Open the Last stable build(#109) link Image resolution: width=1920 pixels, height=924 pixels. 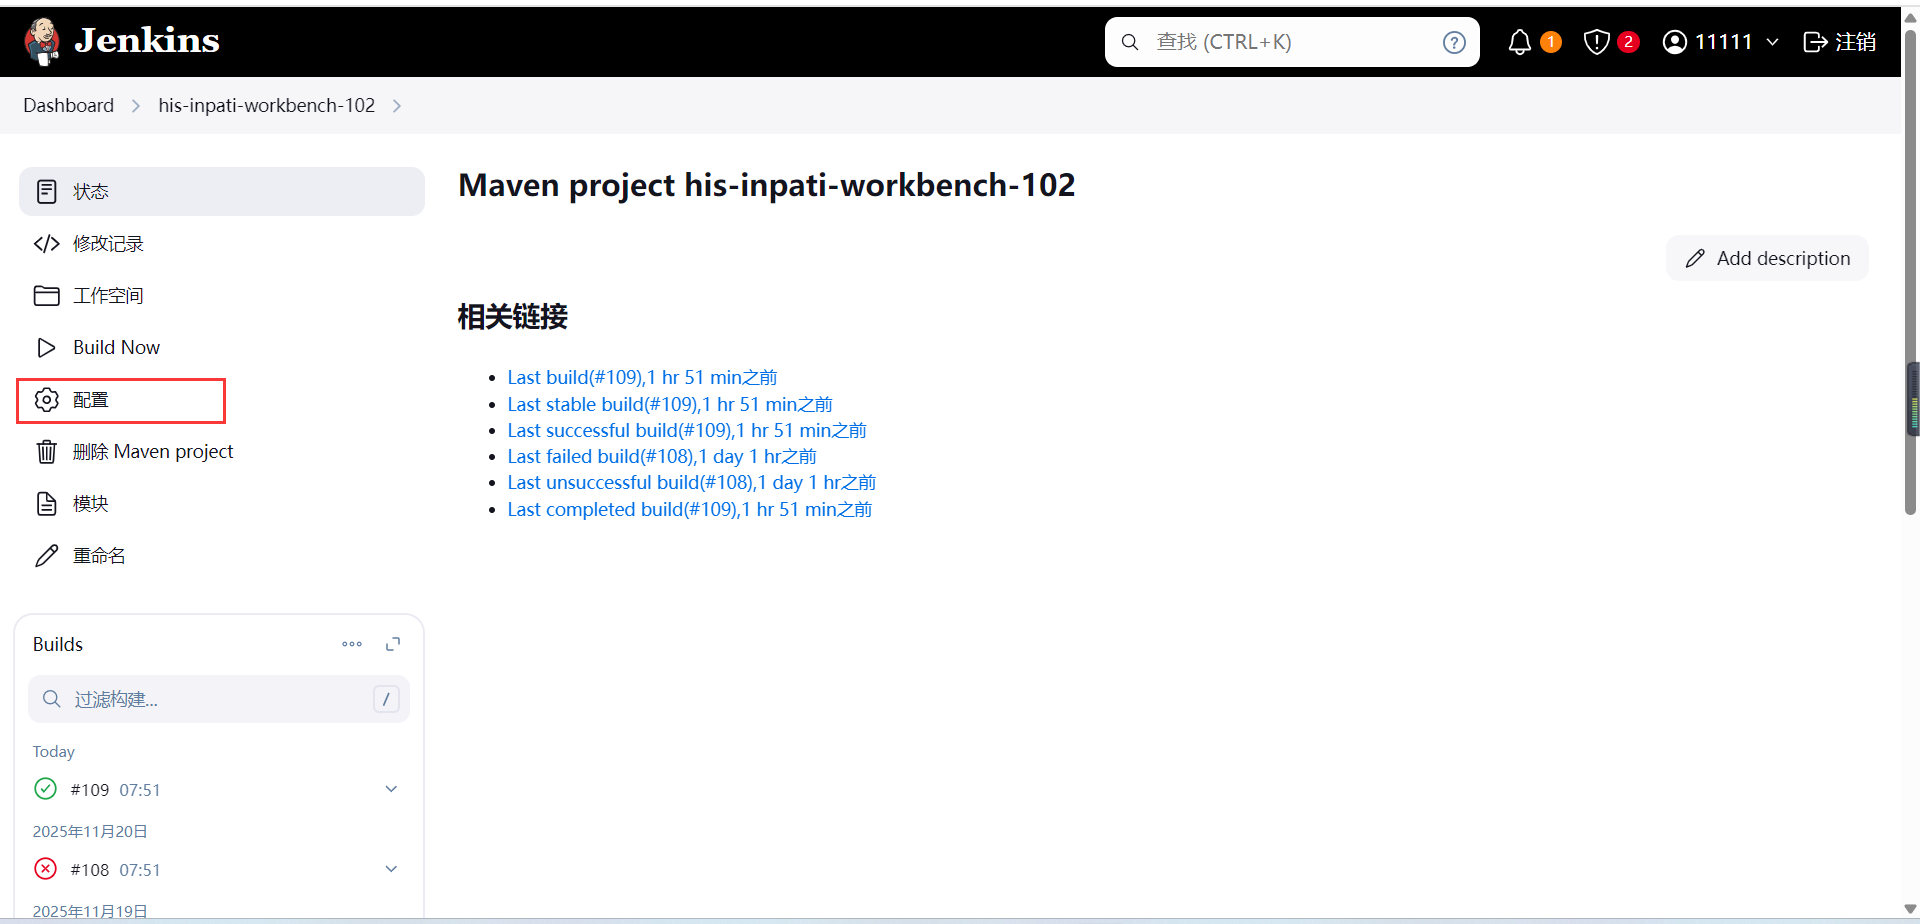(x=670, y=404)
